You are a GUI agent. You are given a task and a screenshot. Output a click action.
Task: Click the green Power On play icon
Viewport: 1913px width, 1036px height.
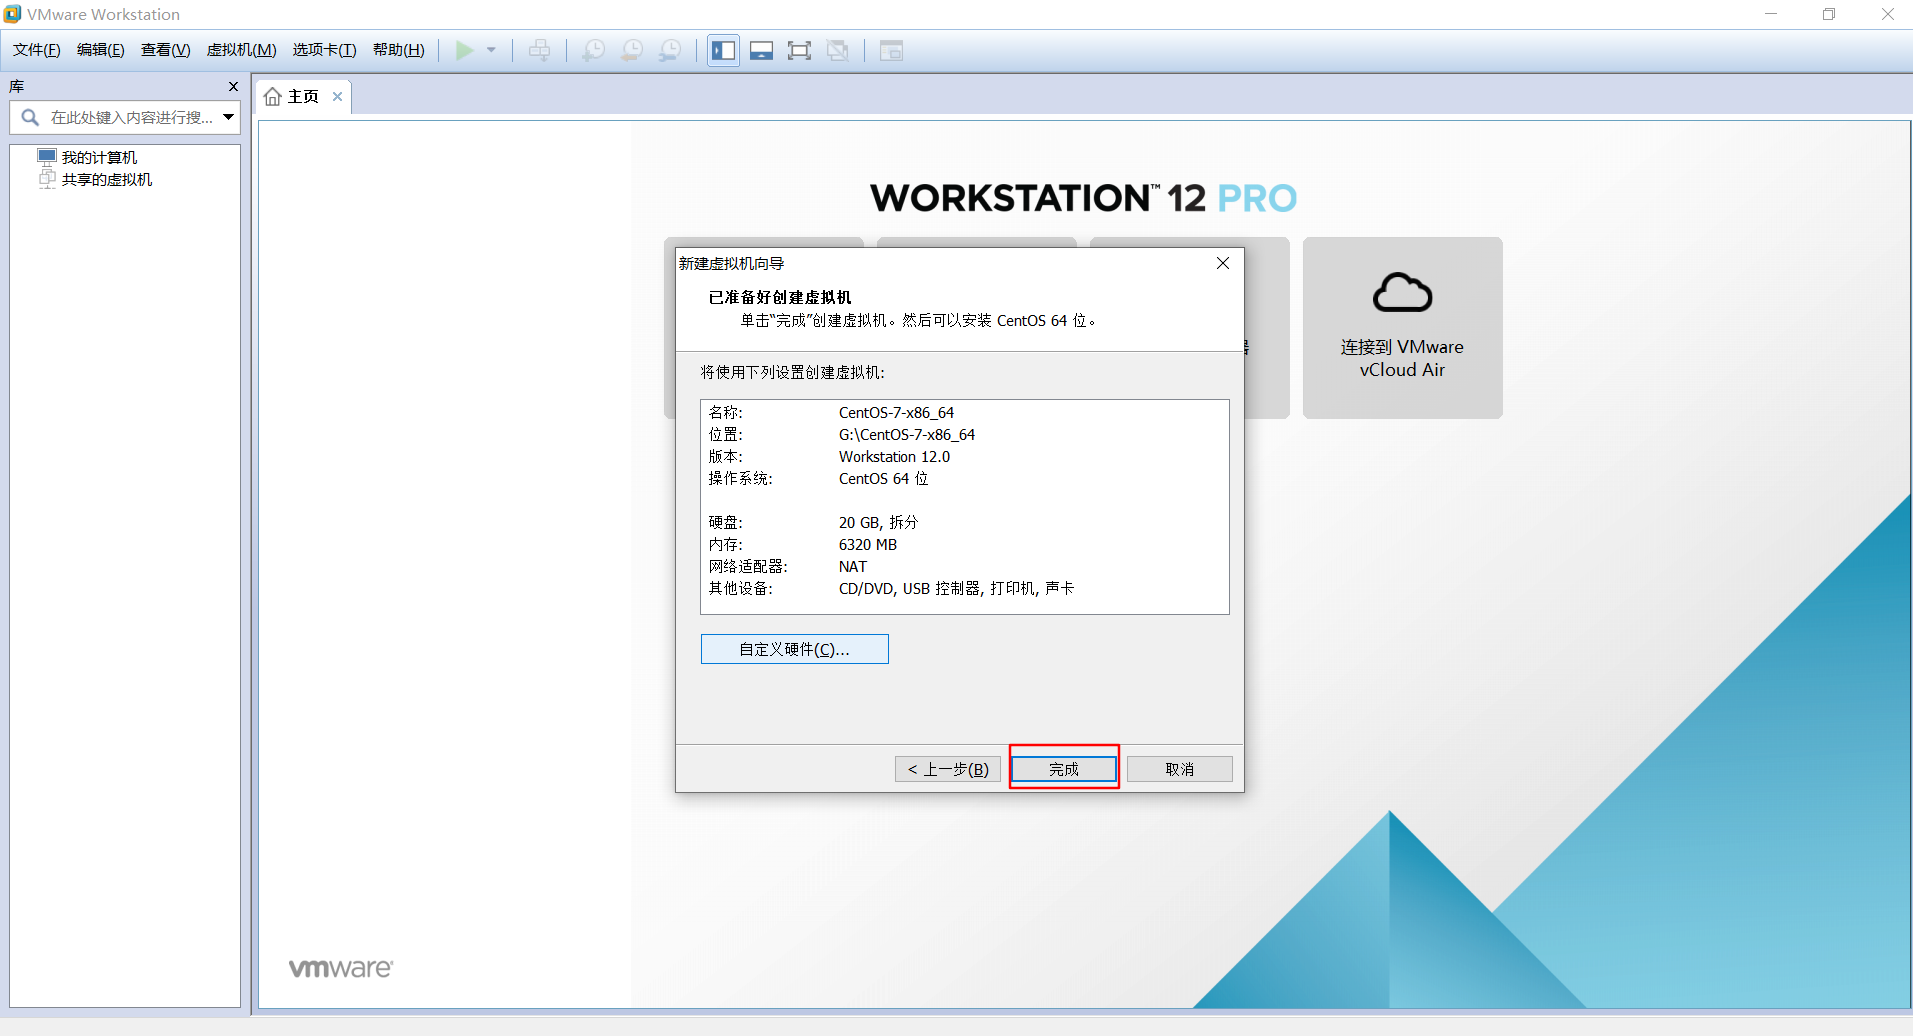point(465,50)
